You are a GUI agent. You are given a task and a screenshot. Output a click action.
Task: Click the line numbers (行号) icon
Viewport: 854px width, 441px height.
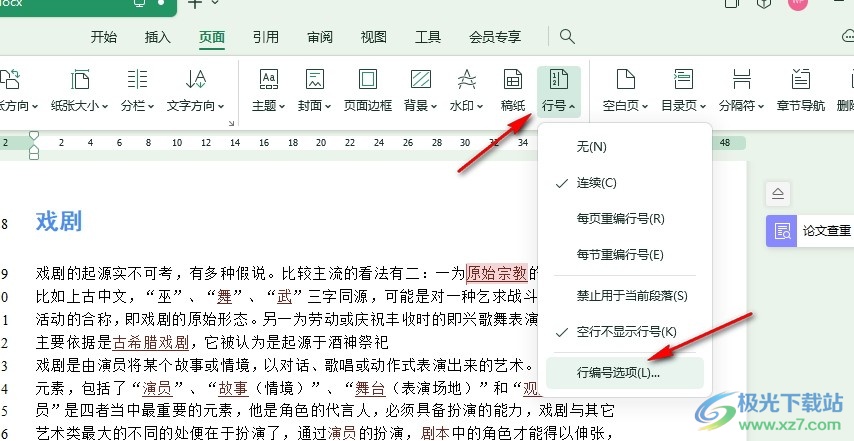point(558,79)
